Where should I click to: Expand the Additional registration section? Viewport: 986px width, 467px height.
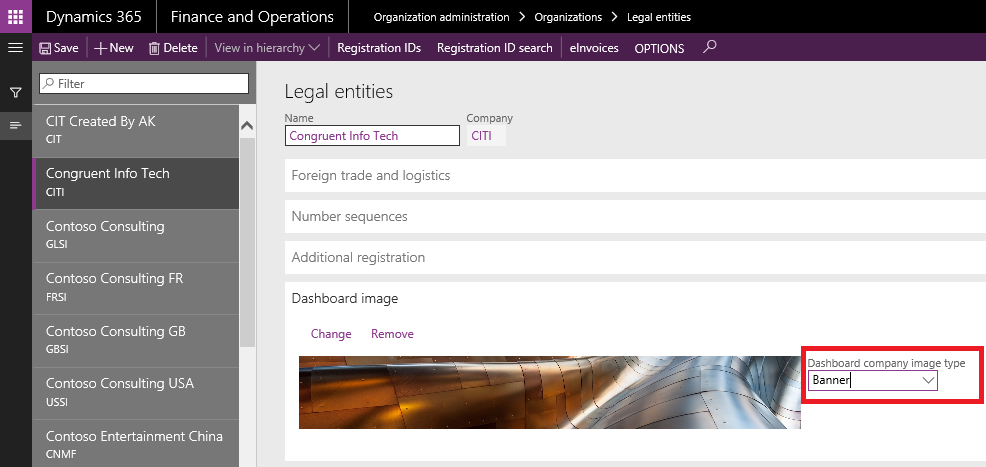click(635, 257)
